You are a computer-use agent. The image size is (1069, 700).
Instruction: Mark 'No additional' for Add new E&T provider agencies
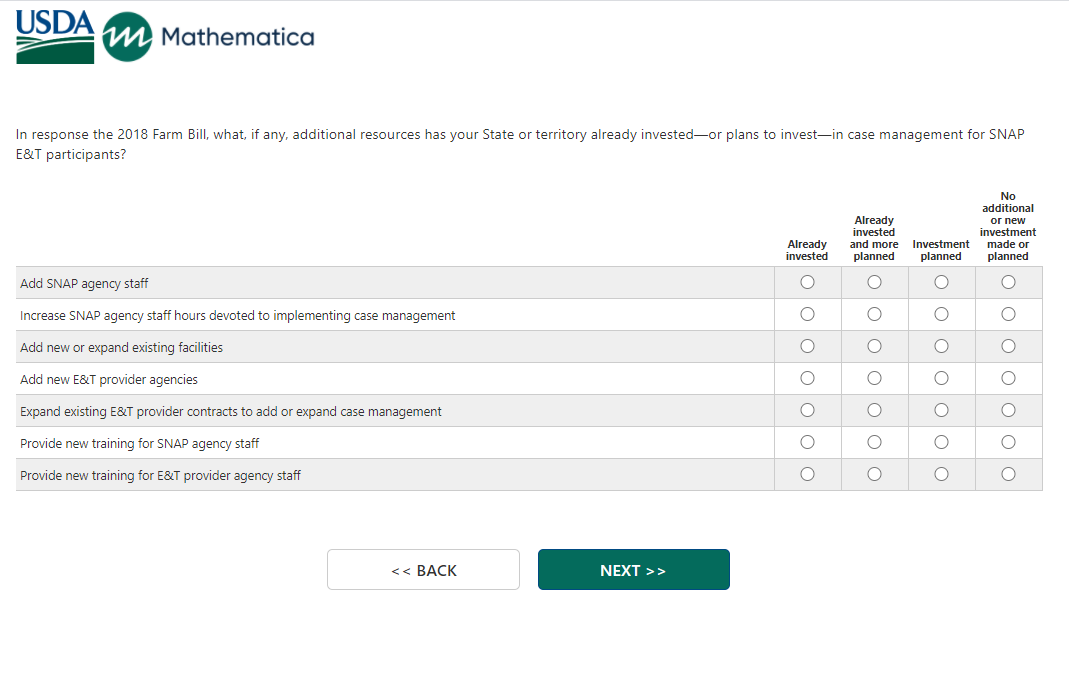coord(1008,379)
